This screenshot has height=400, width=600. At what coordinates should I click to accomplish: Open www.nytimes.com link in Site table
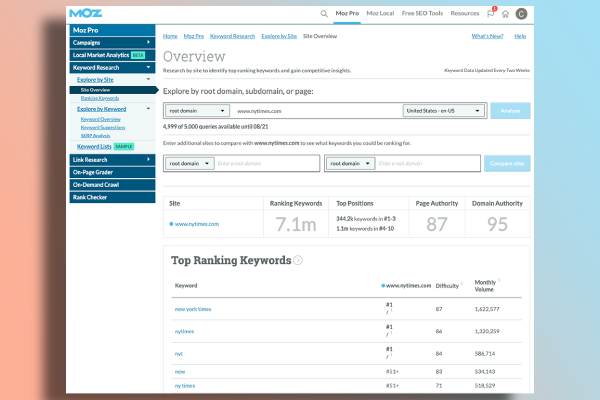pyautogui.click(x=197, y=224)
